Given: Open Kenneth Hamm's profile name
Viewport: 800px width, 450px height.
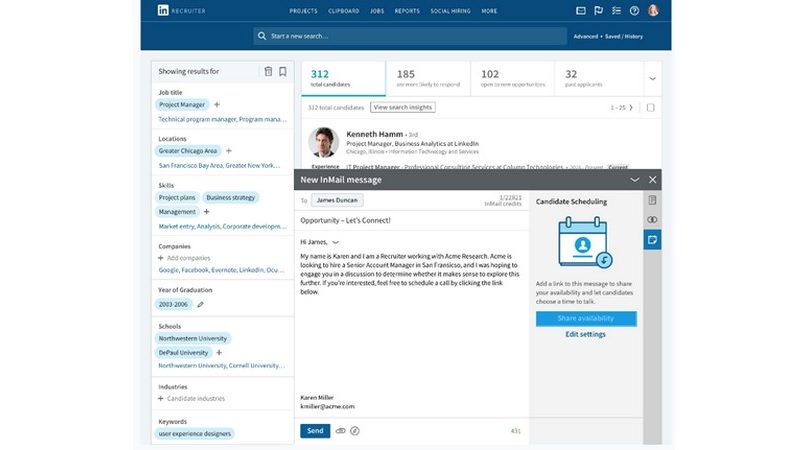Looking at the screenshot, I should coord(374,134).
